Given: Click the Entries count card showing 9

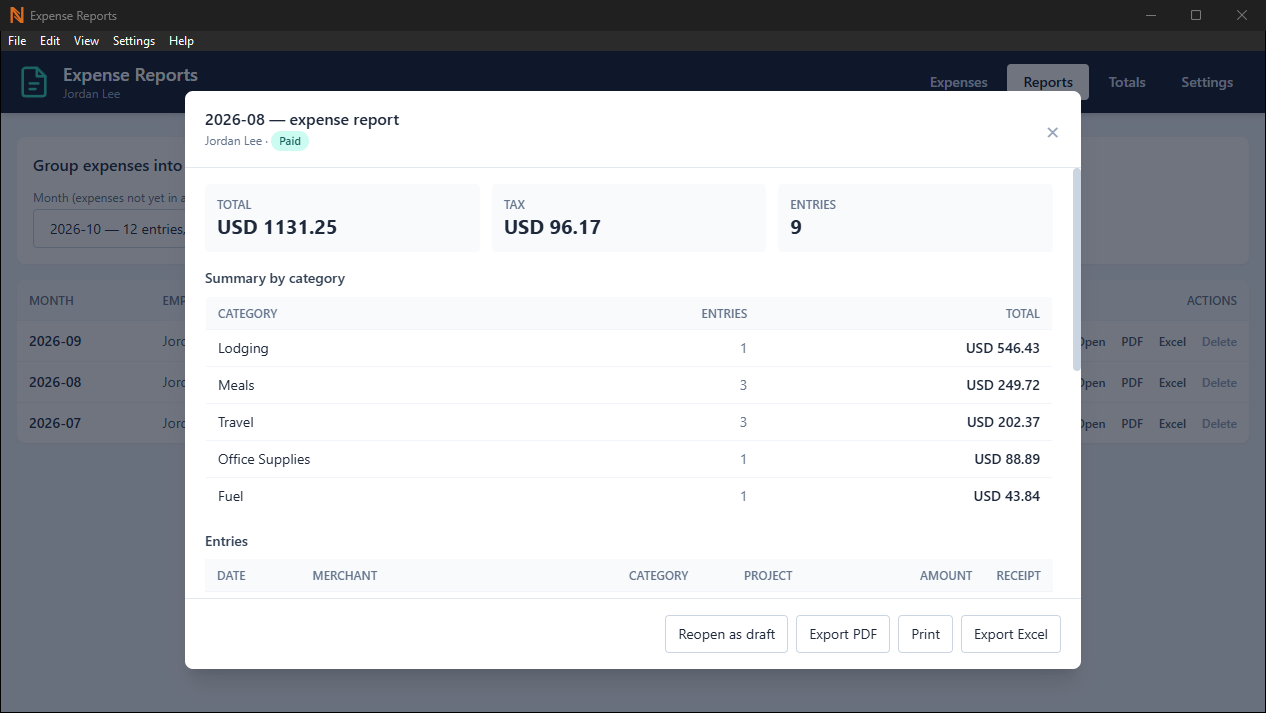Looking at the screenshot, I should pyautogui.click(x=915, y=218).
